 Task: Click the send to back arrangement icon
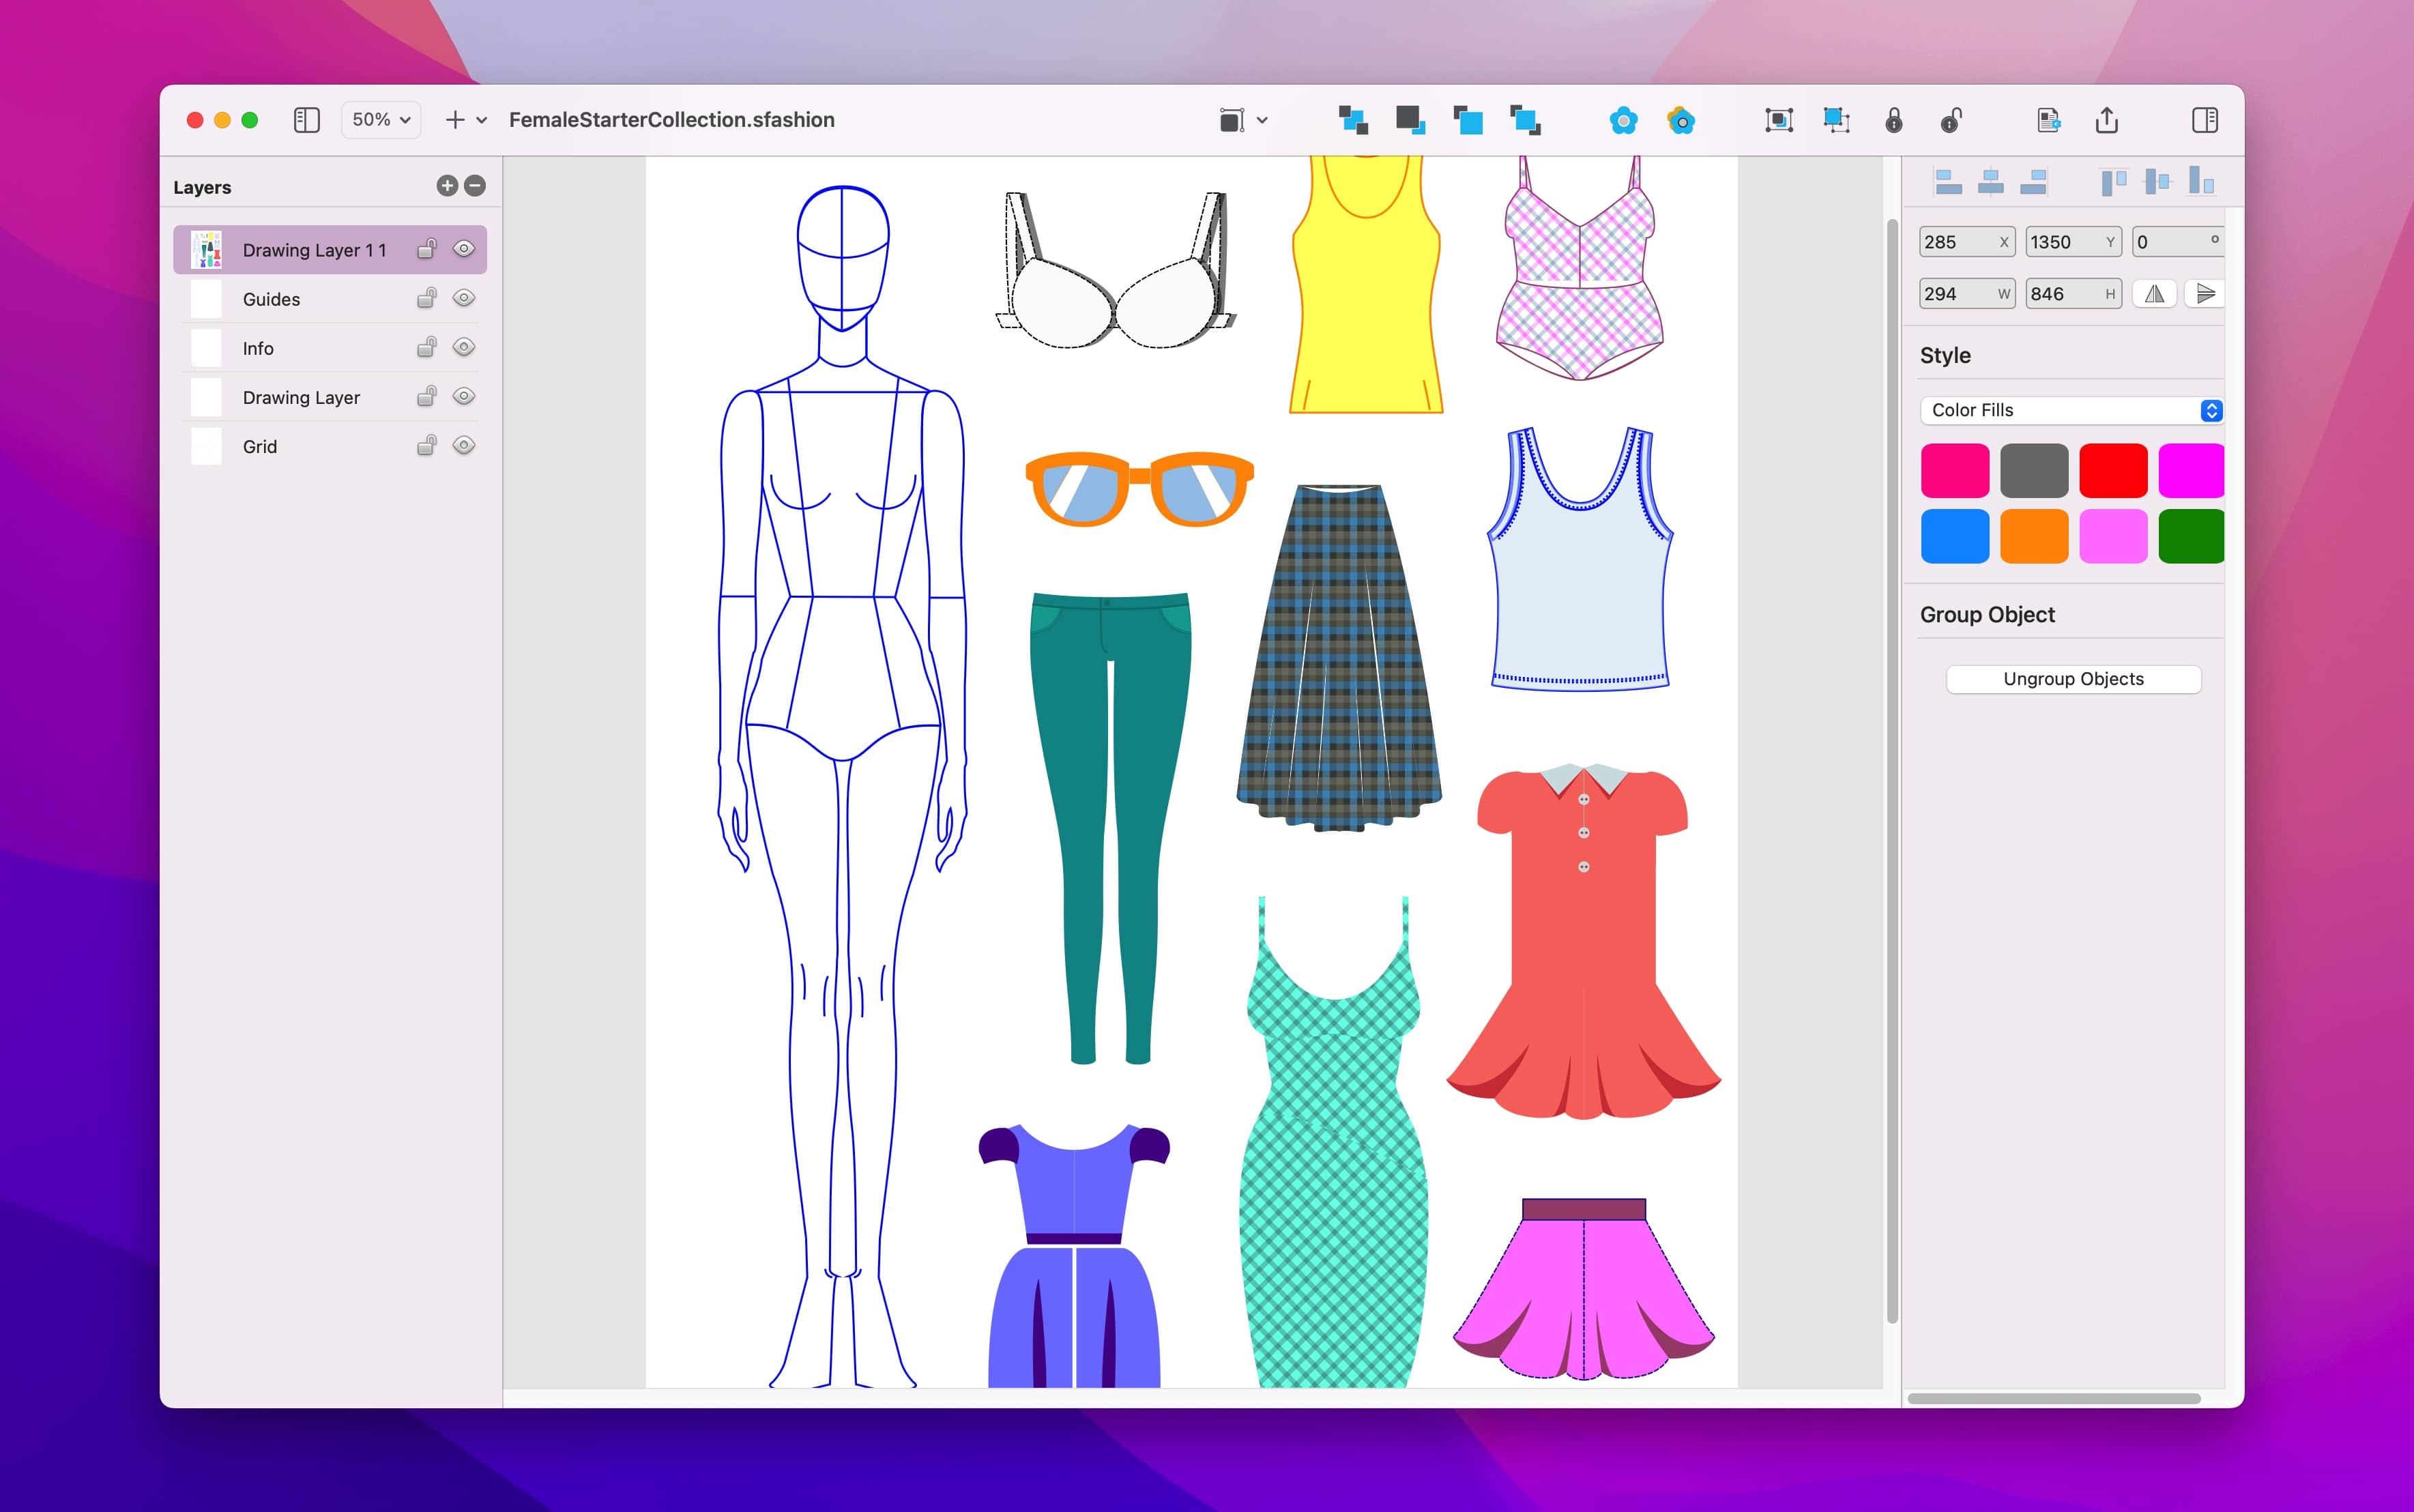(x=1410, y=121)
